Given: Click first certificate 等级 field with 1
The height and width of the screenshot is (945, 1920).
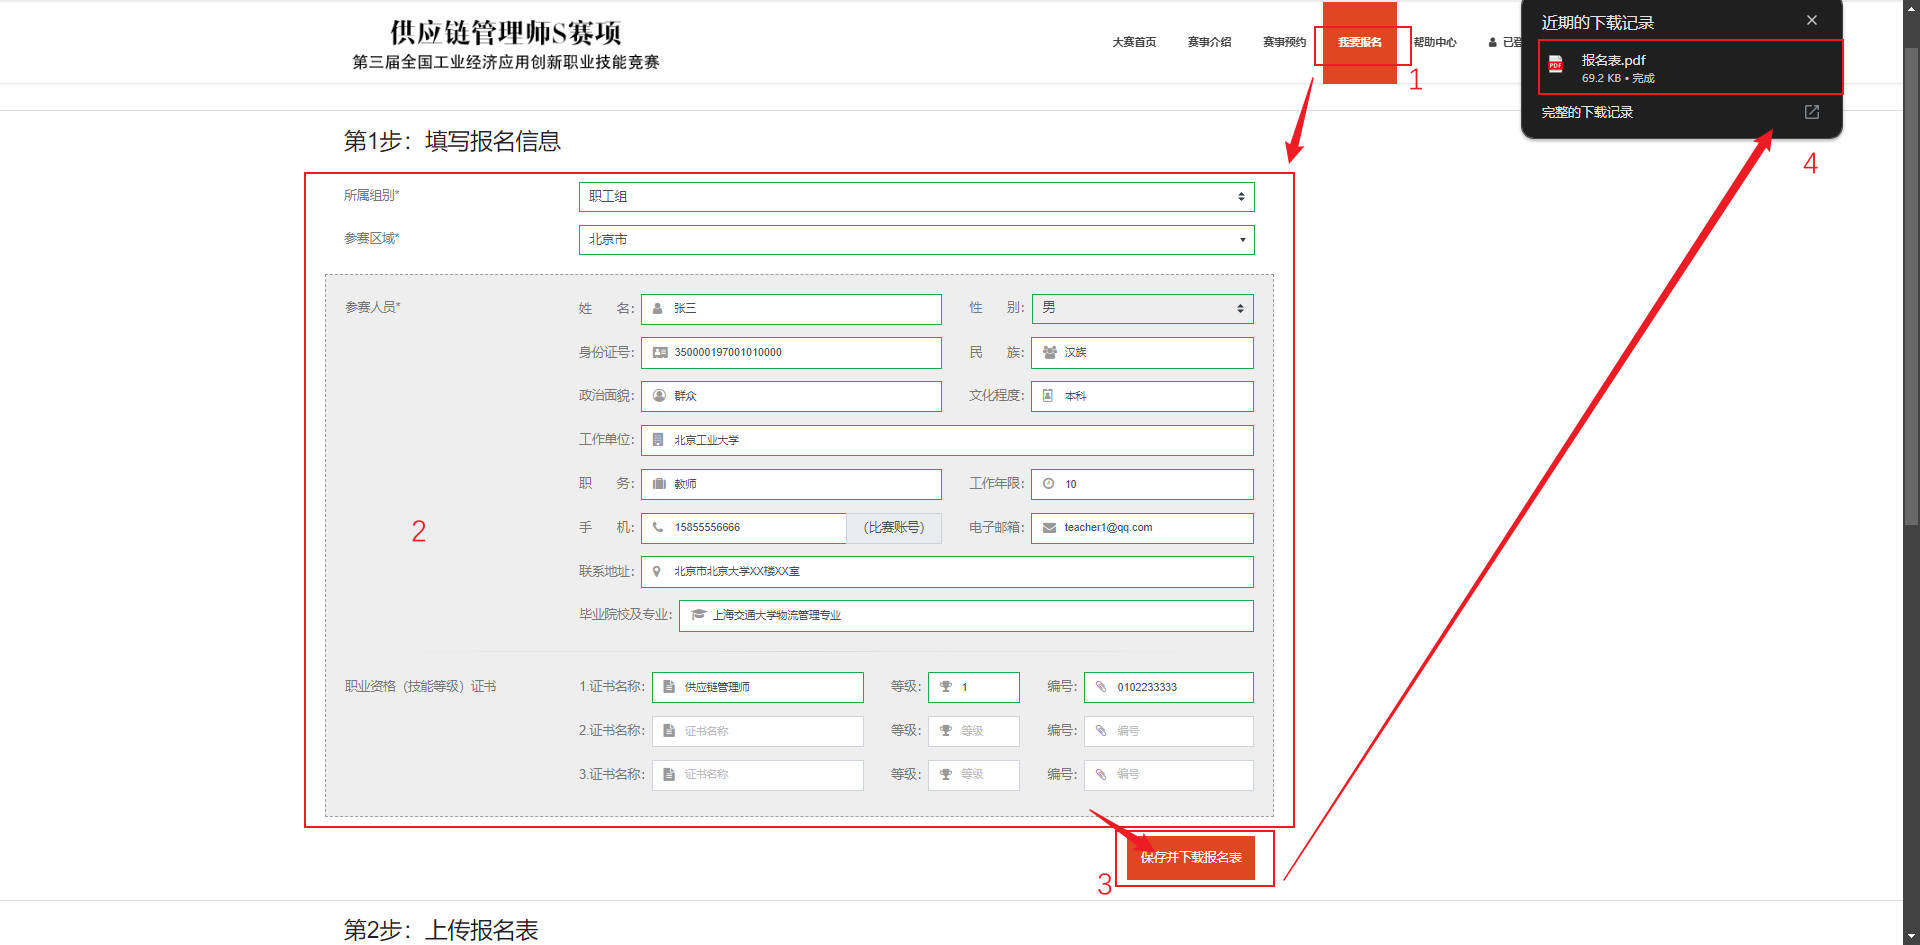Looking at the screenshot, I should (974, 687).
